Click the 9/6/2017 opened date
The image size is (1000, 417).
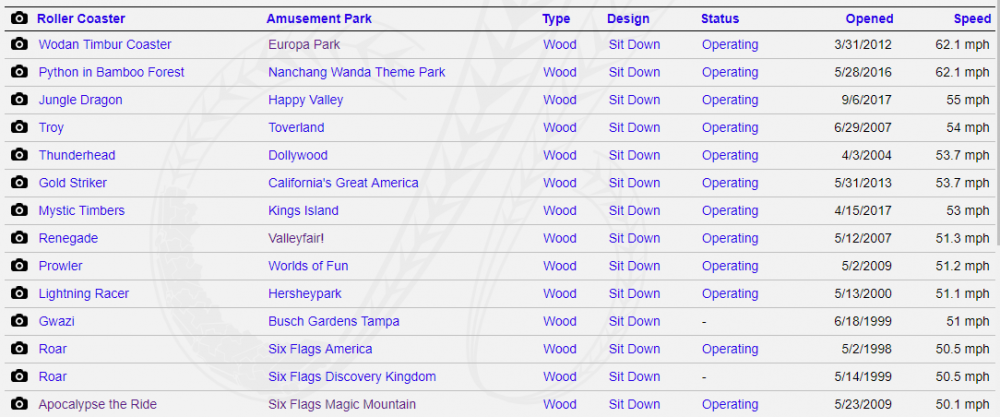(867, 100)
